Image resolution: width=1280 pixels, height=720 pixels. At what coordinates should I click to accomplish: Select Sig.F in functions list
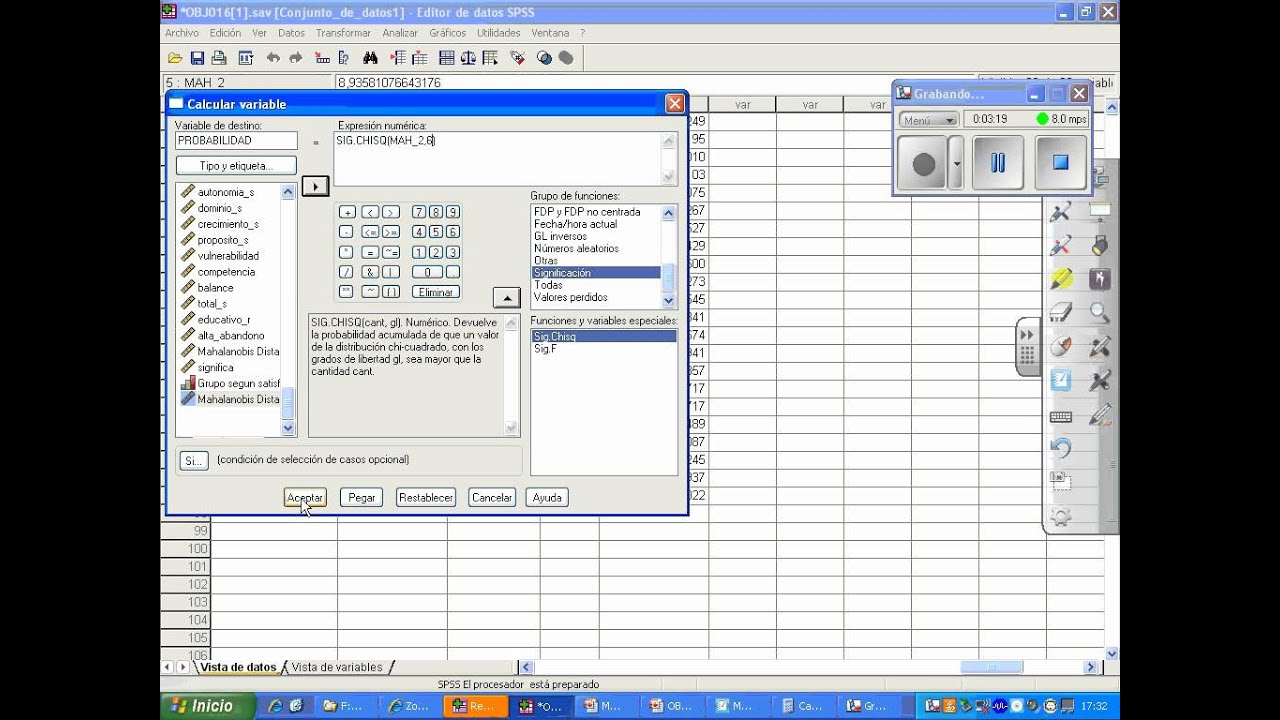603,349
